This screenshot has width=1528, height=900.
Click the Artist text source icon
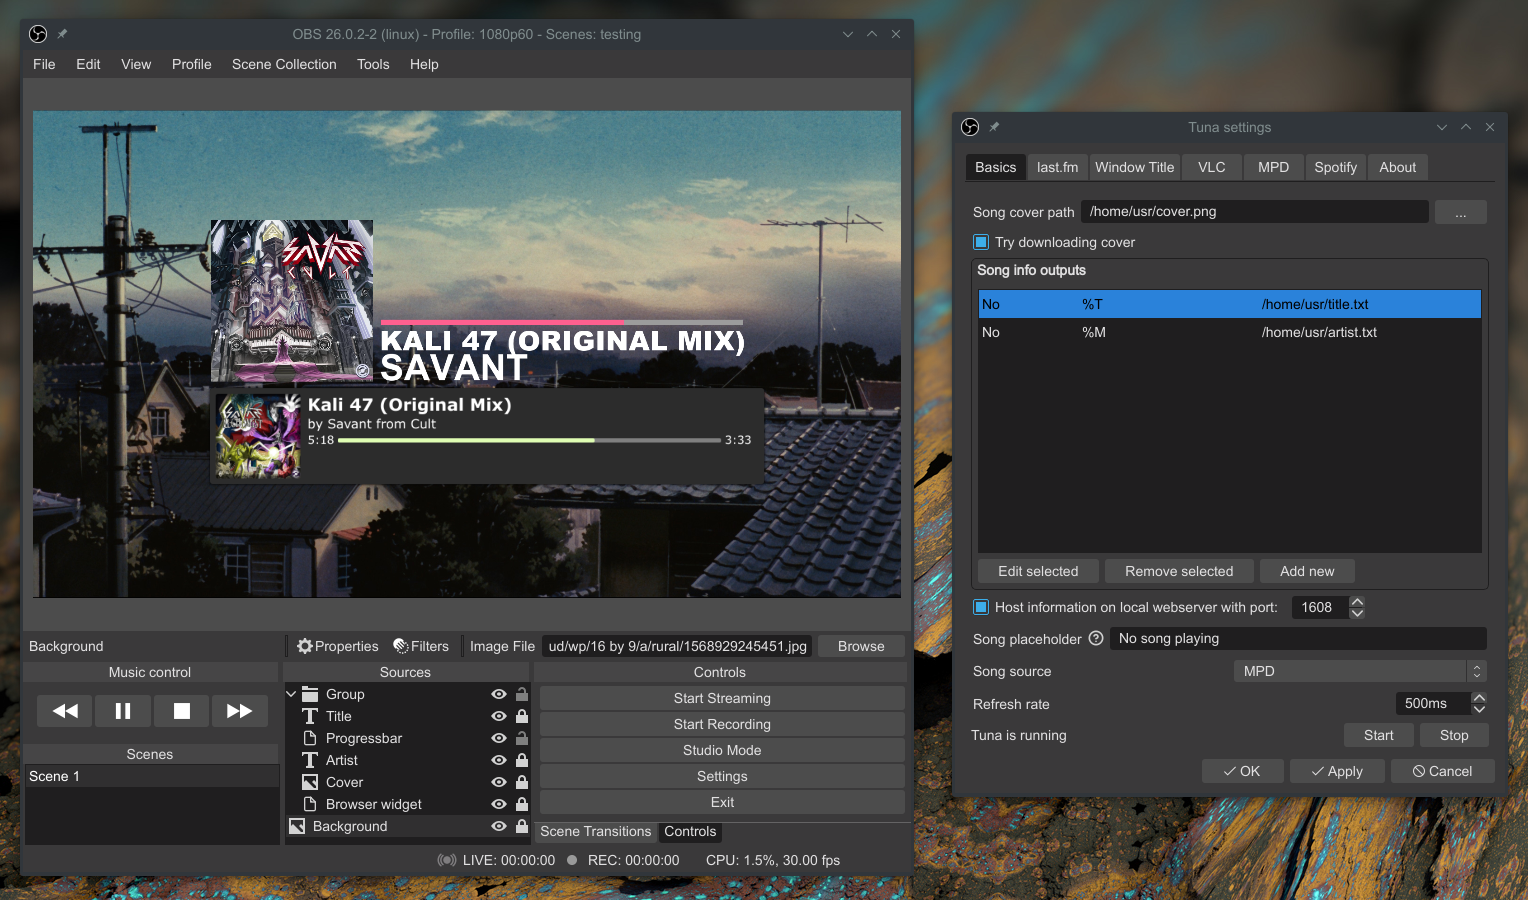click(x=310, y=760)
